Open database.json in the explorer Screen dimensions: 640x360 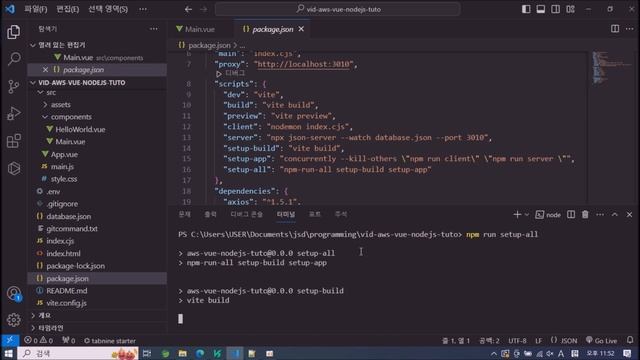pos(97,216)
